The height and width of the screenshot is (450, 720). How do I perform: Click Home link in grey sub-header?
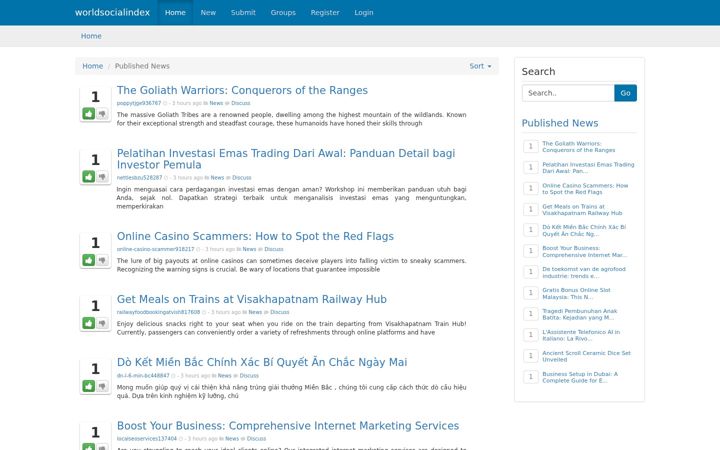click(91, 36)
